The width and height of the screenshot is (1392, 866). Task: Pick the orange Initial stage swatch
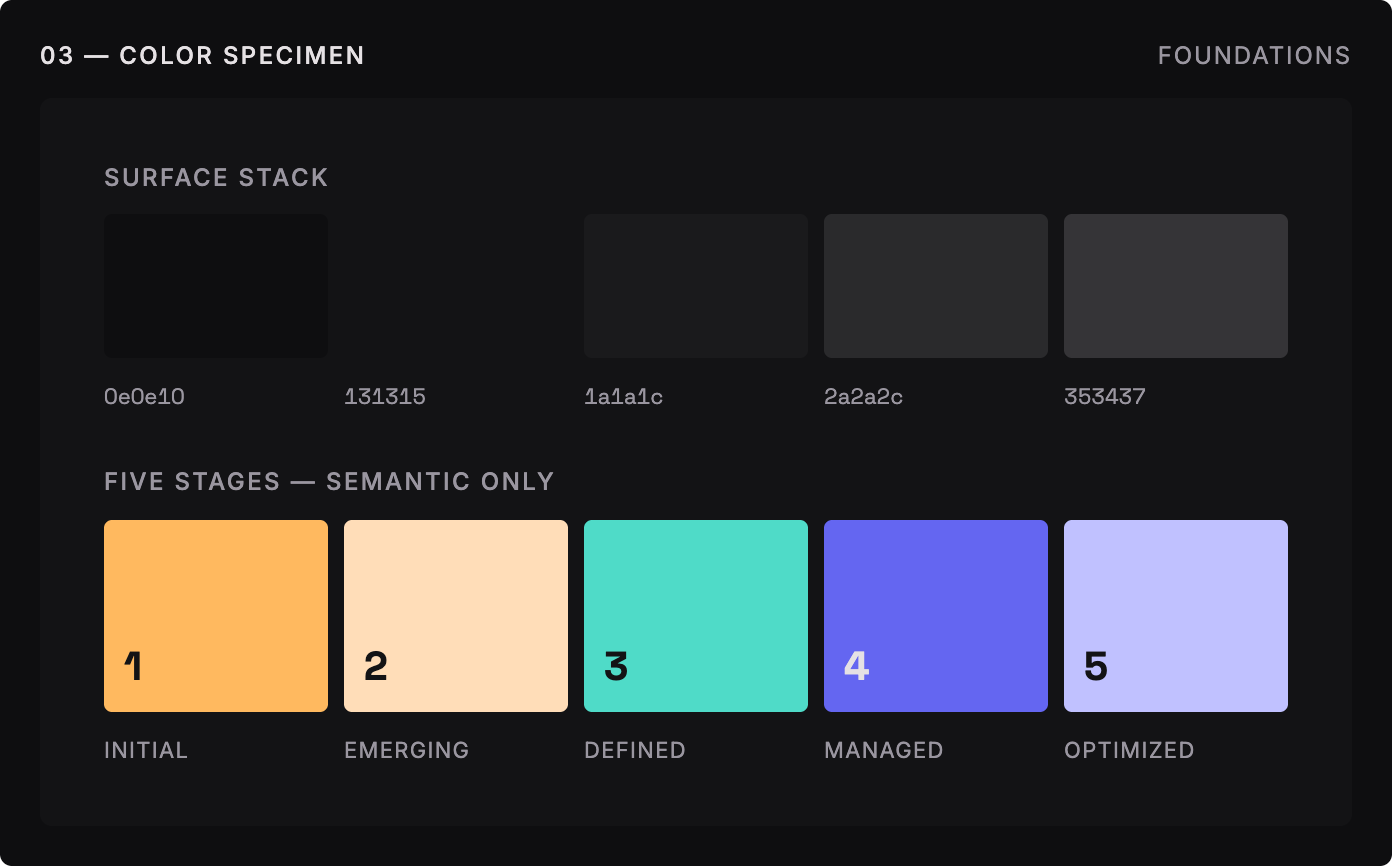coord(216,616)
